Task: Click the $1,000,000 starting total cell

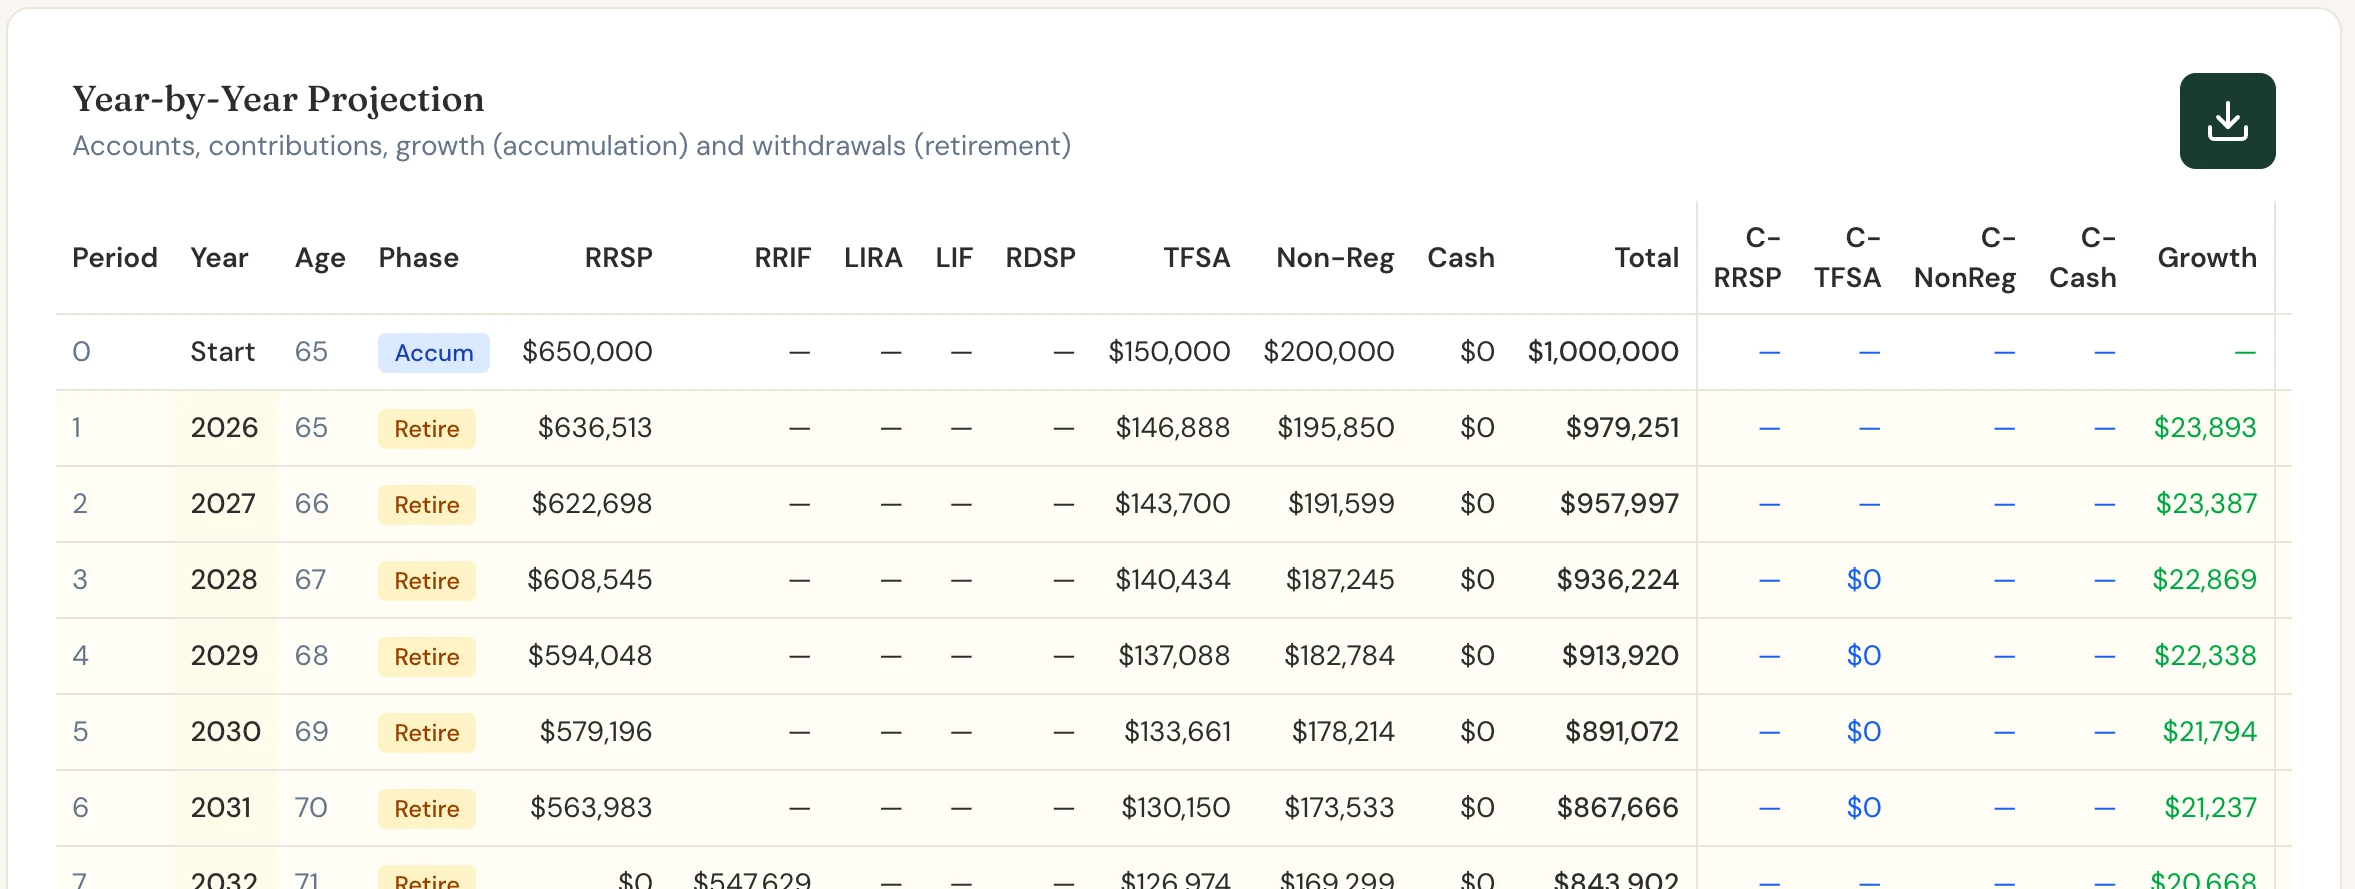Action: 1603,352
